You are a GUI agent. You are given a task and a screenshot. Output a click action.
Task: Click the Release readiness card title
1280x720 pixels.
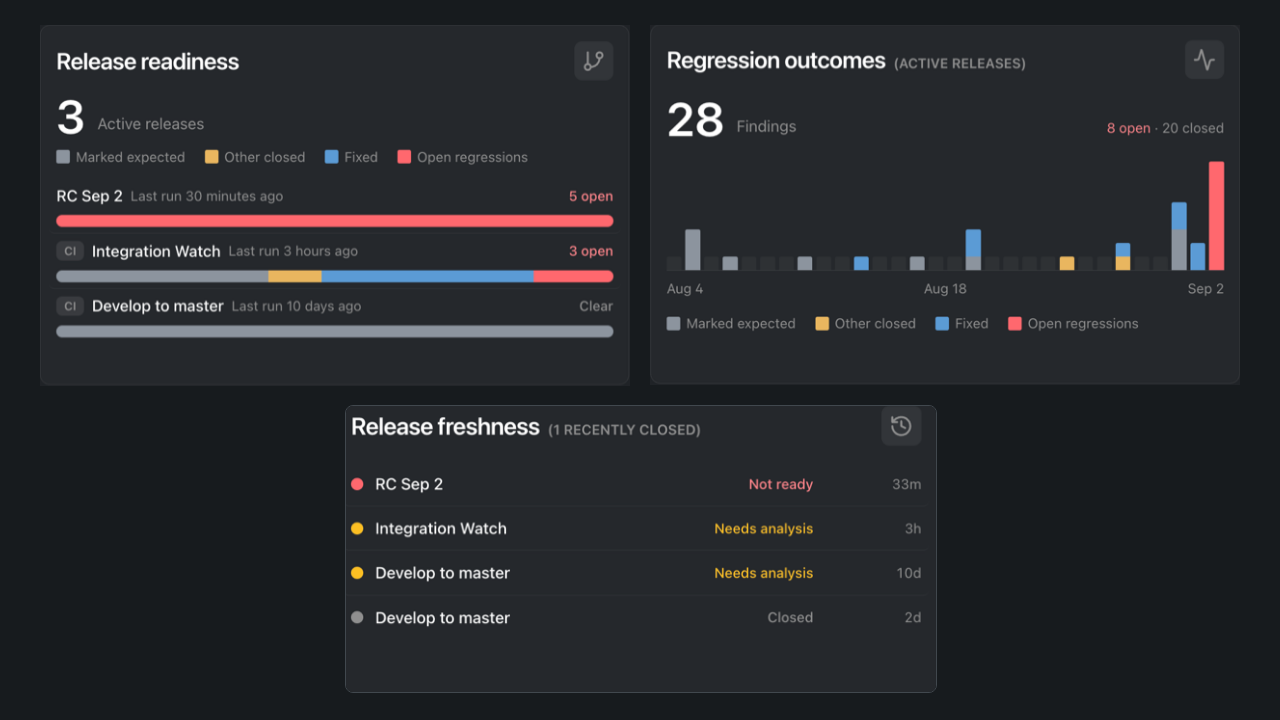pyautogui.click(x=148, y=62)
